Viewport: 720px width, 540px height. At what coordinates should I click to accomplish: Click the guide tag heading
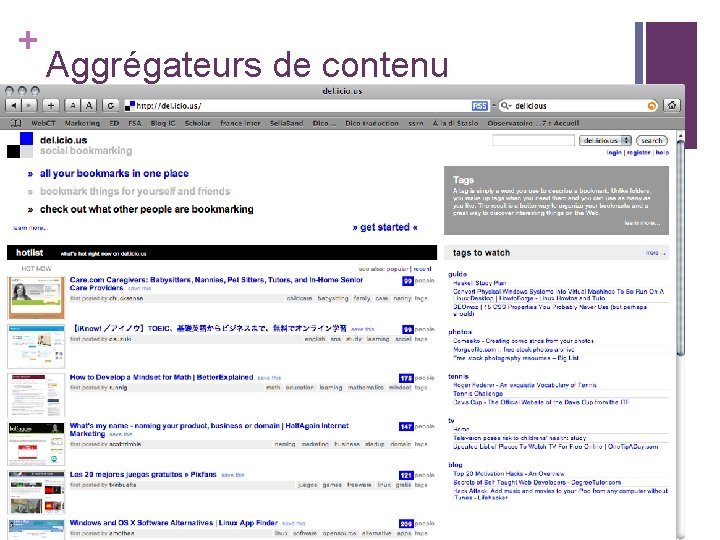point(457,274)
